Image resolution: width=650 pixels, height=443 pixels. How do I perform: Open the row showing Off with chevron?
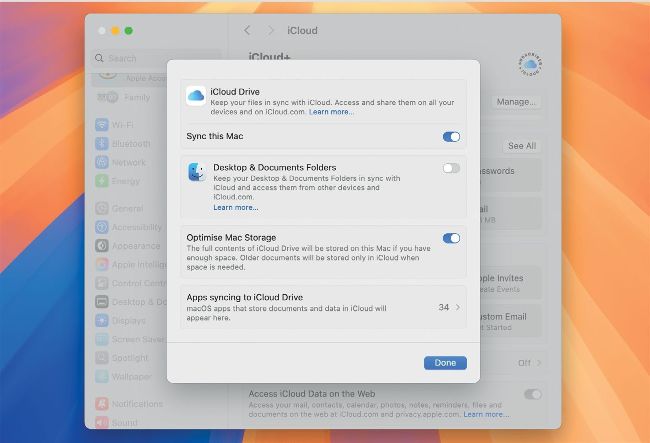pos(530,363)
